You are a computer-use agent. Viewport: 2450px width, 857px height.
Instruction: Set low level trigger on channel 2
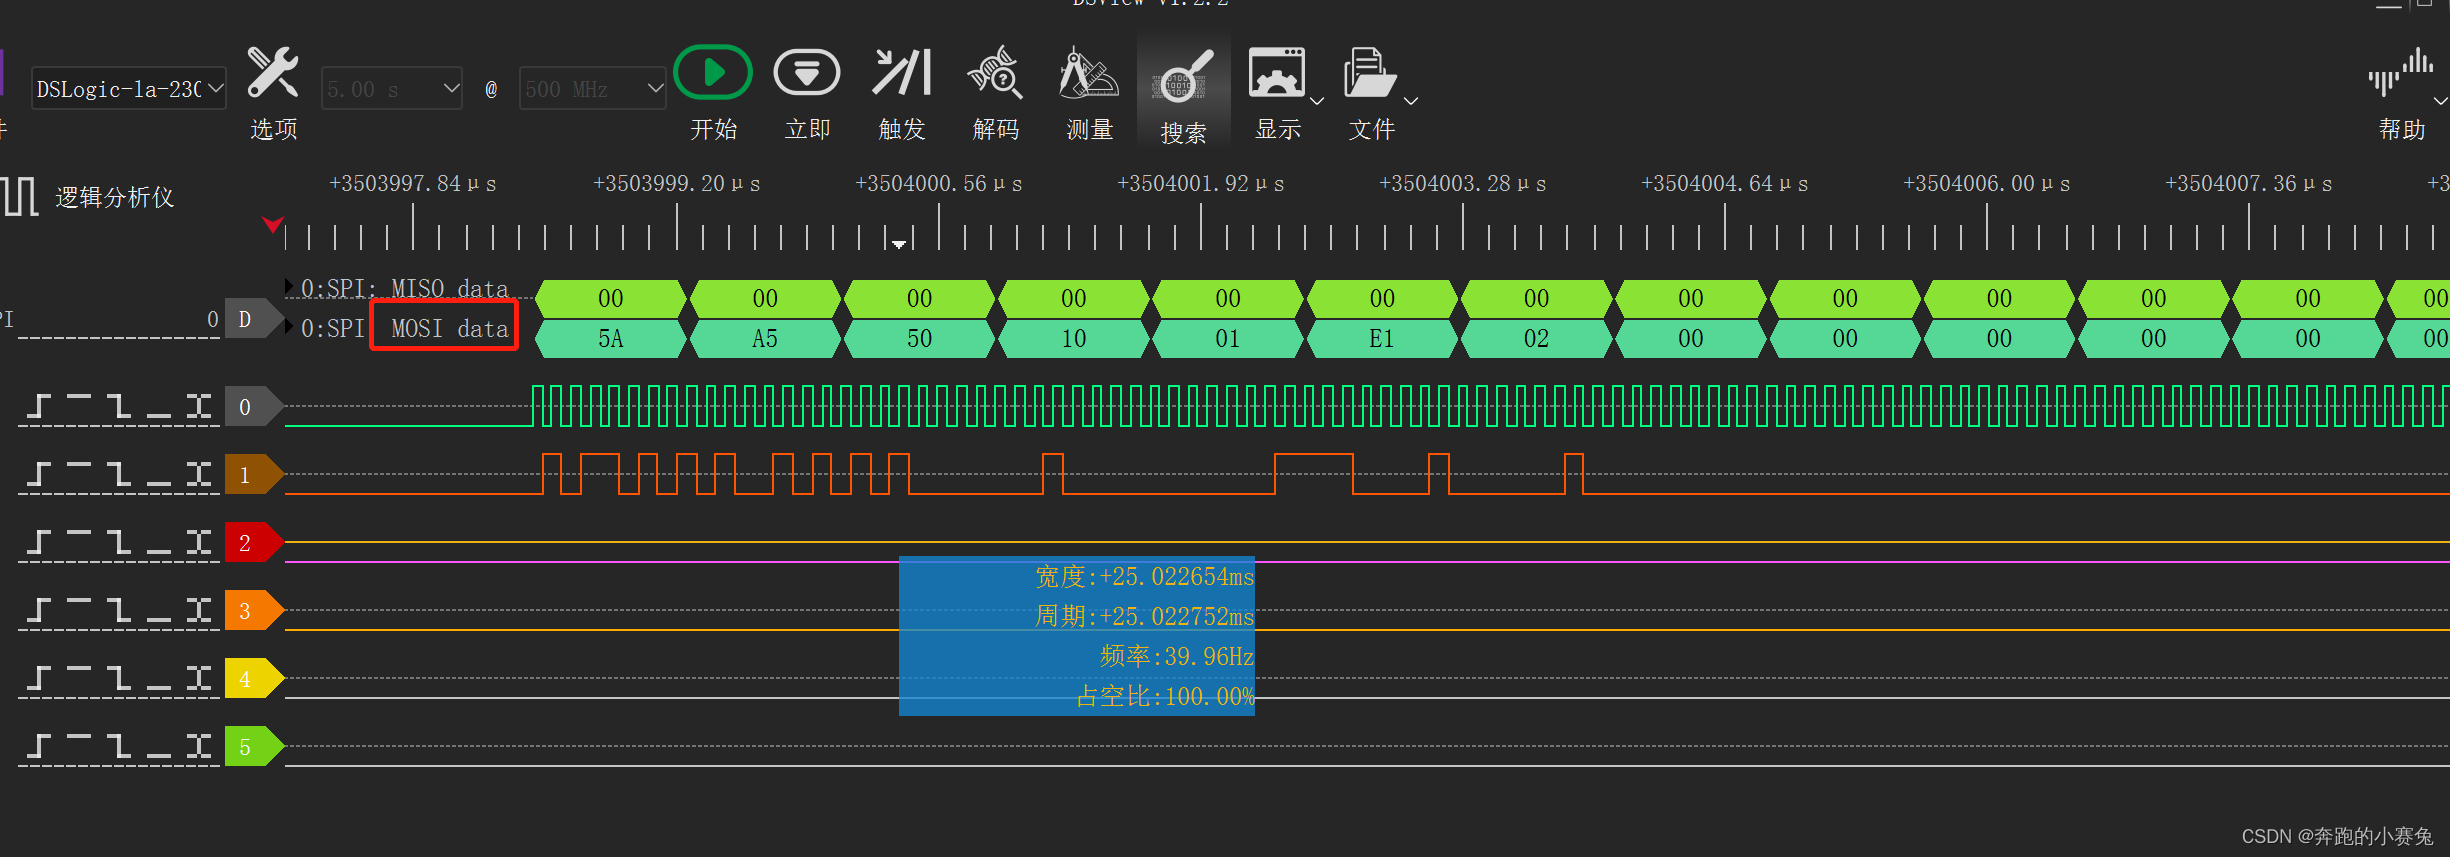coord(159,551)
